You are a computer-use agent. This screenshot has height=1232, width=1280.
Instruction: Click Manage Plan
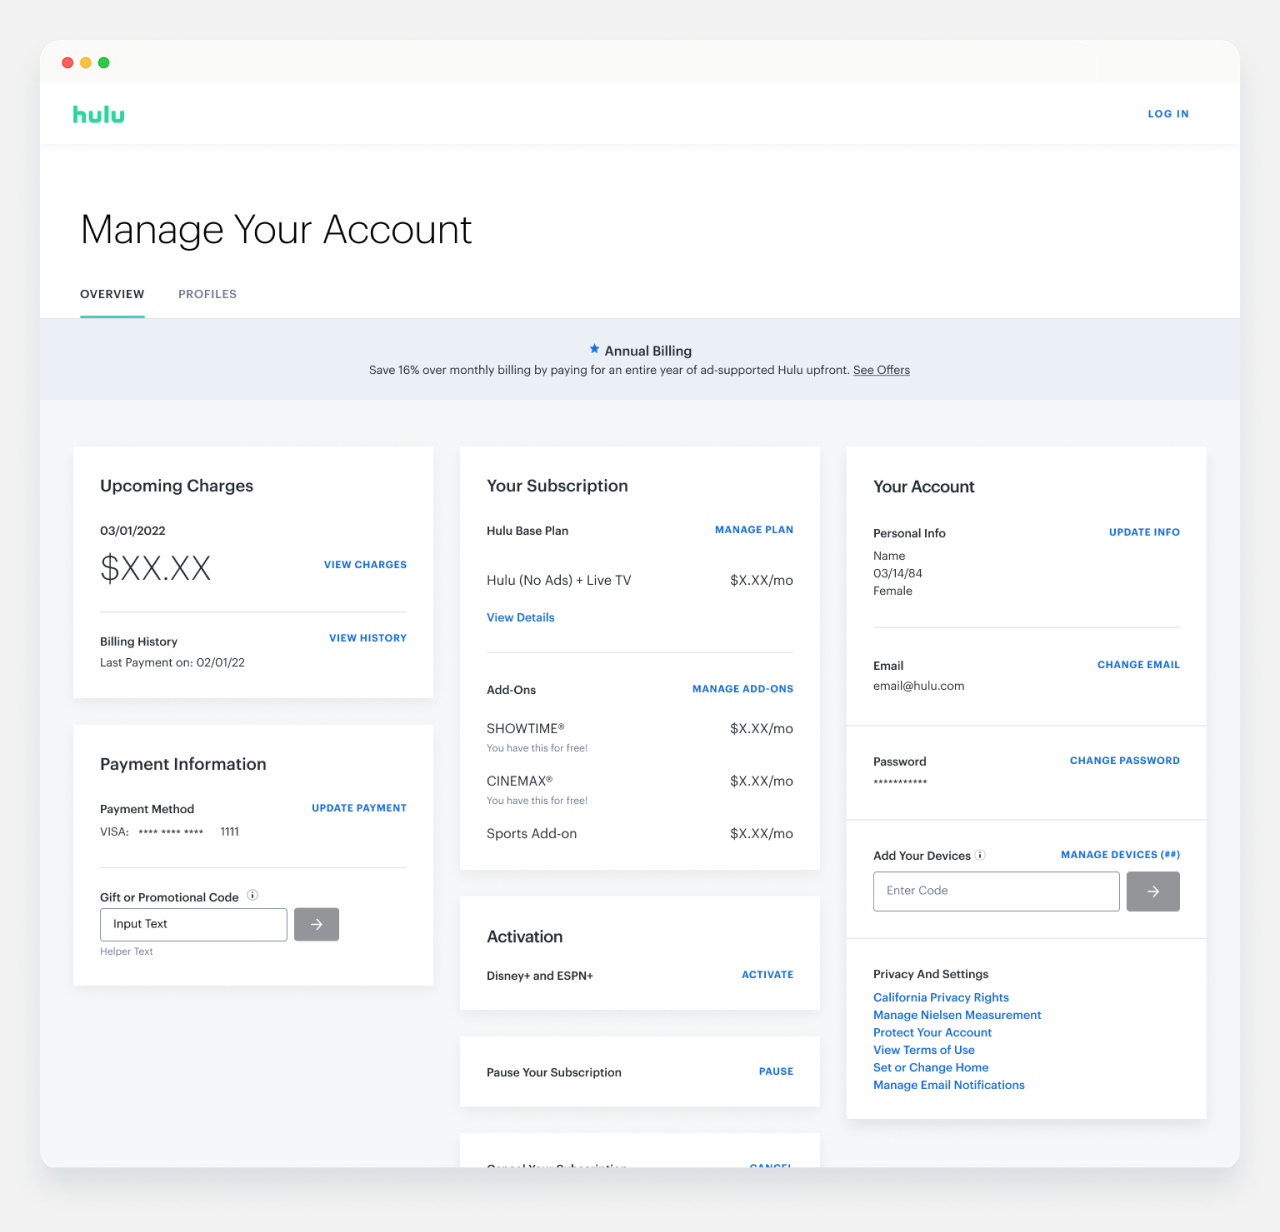pyautogui.click(x=754, y=530)
